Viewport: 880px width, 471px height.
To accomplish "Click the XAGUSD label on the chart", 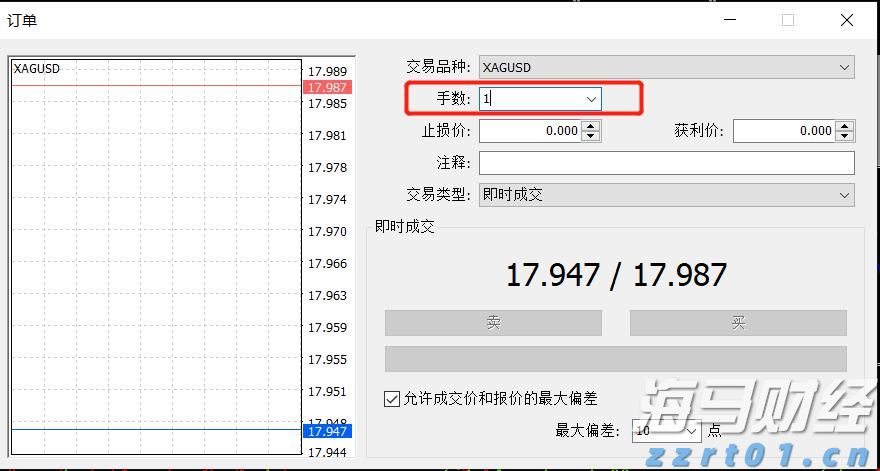I will [36, 68].
